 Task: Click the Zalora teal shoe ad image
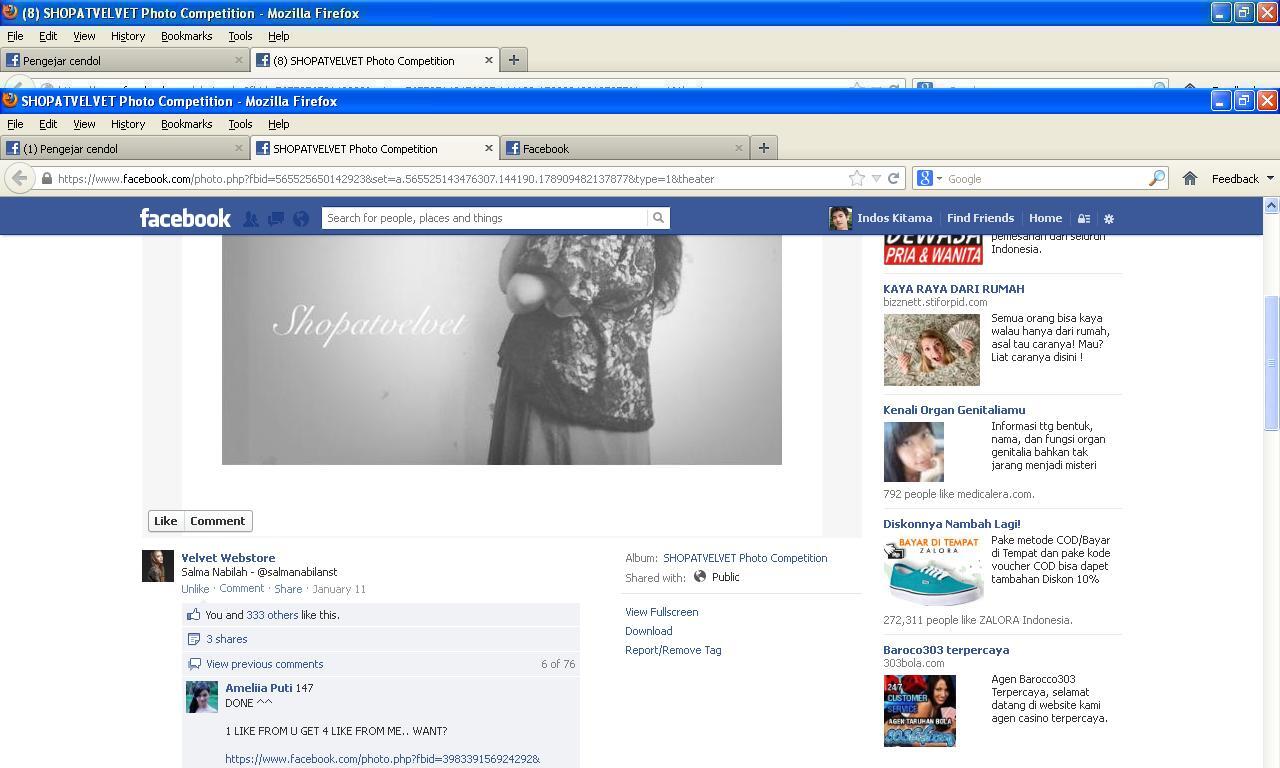(932, 570)
